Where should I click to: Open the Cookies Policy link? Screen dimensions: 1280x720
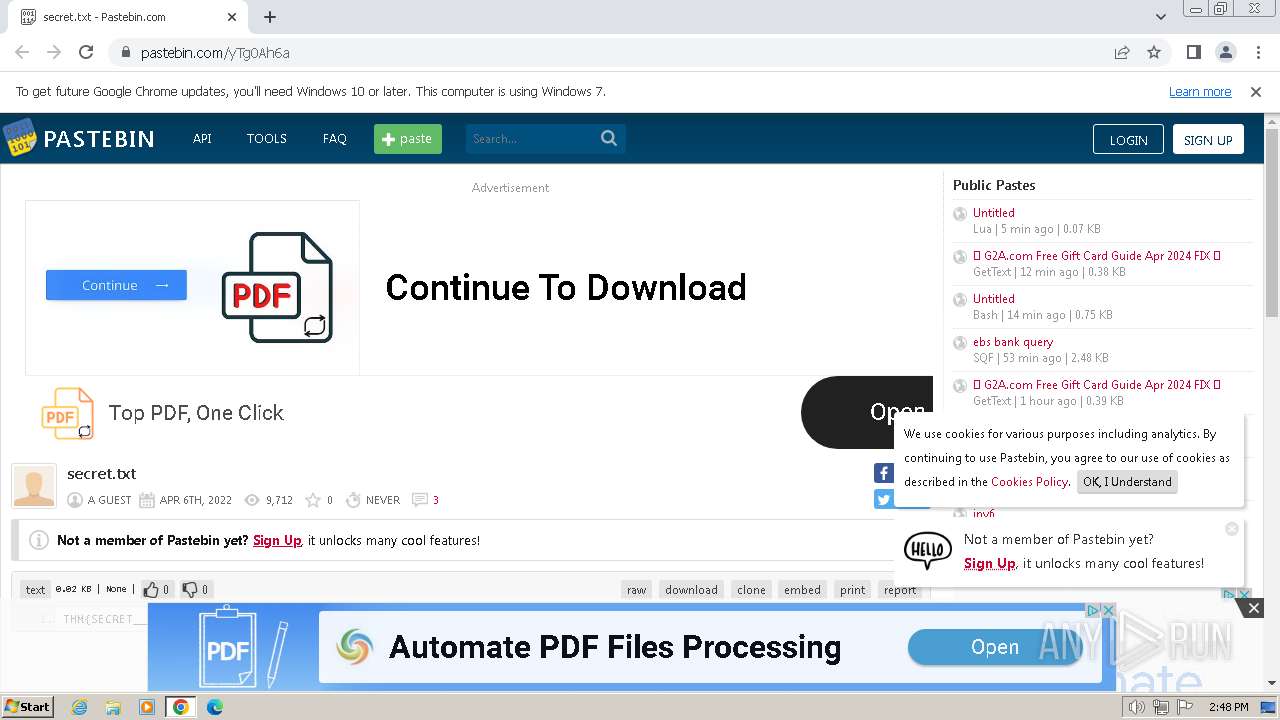click(x=1029, y=482)
